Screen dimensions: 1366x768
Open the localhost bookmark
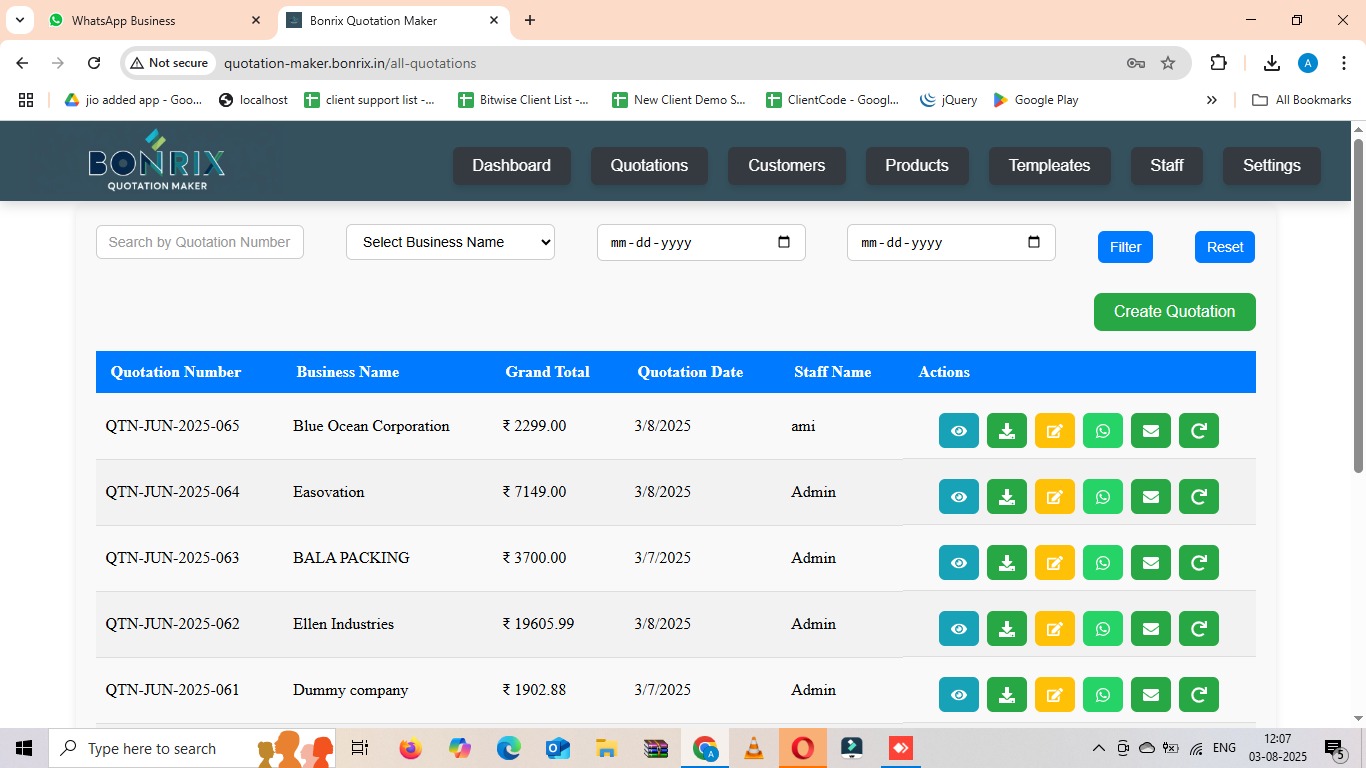[x=254, y=100]
